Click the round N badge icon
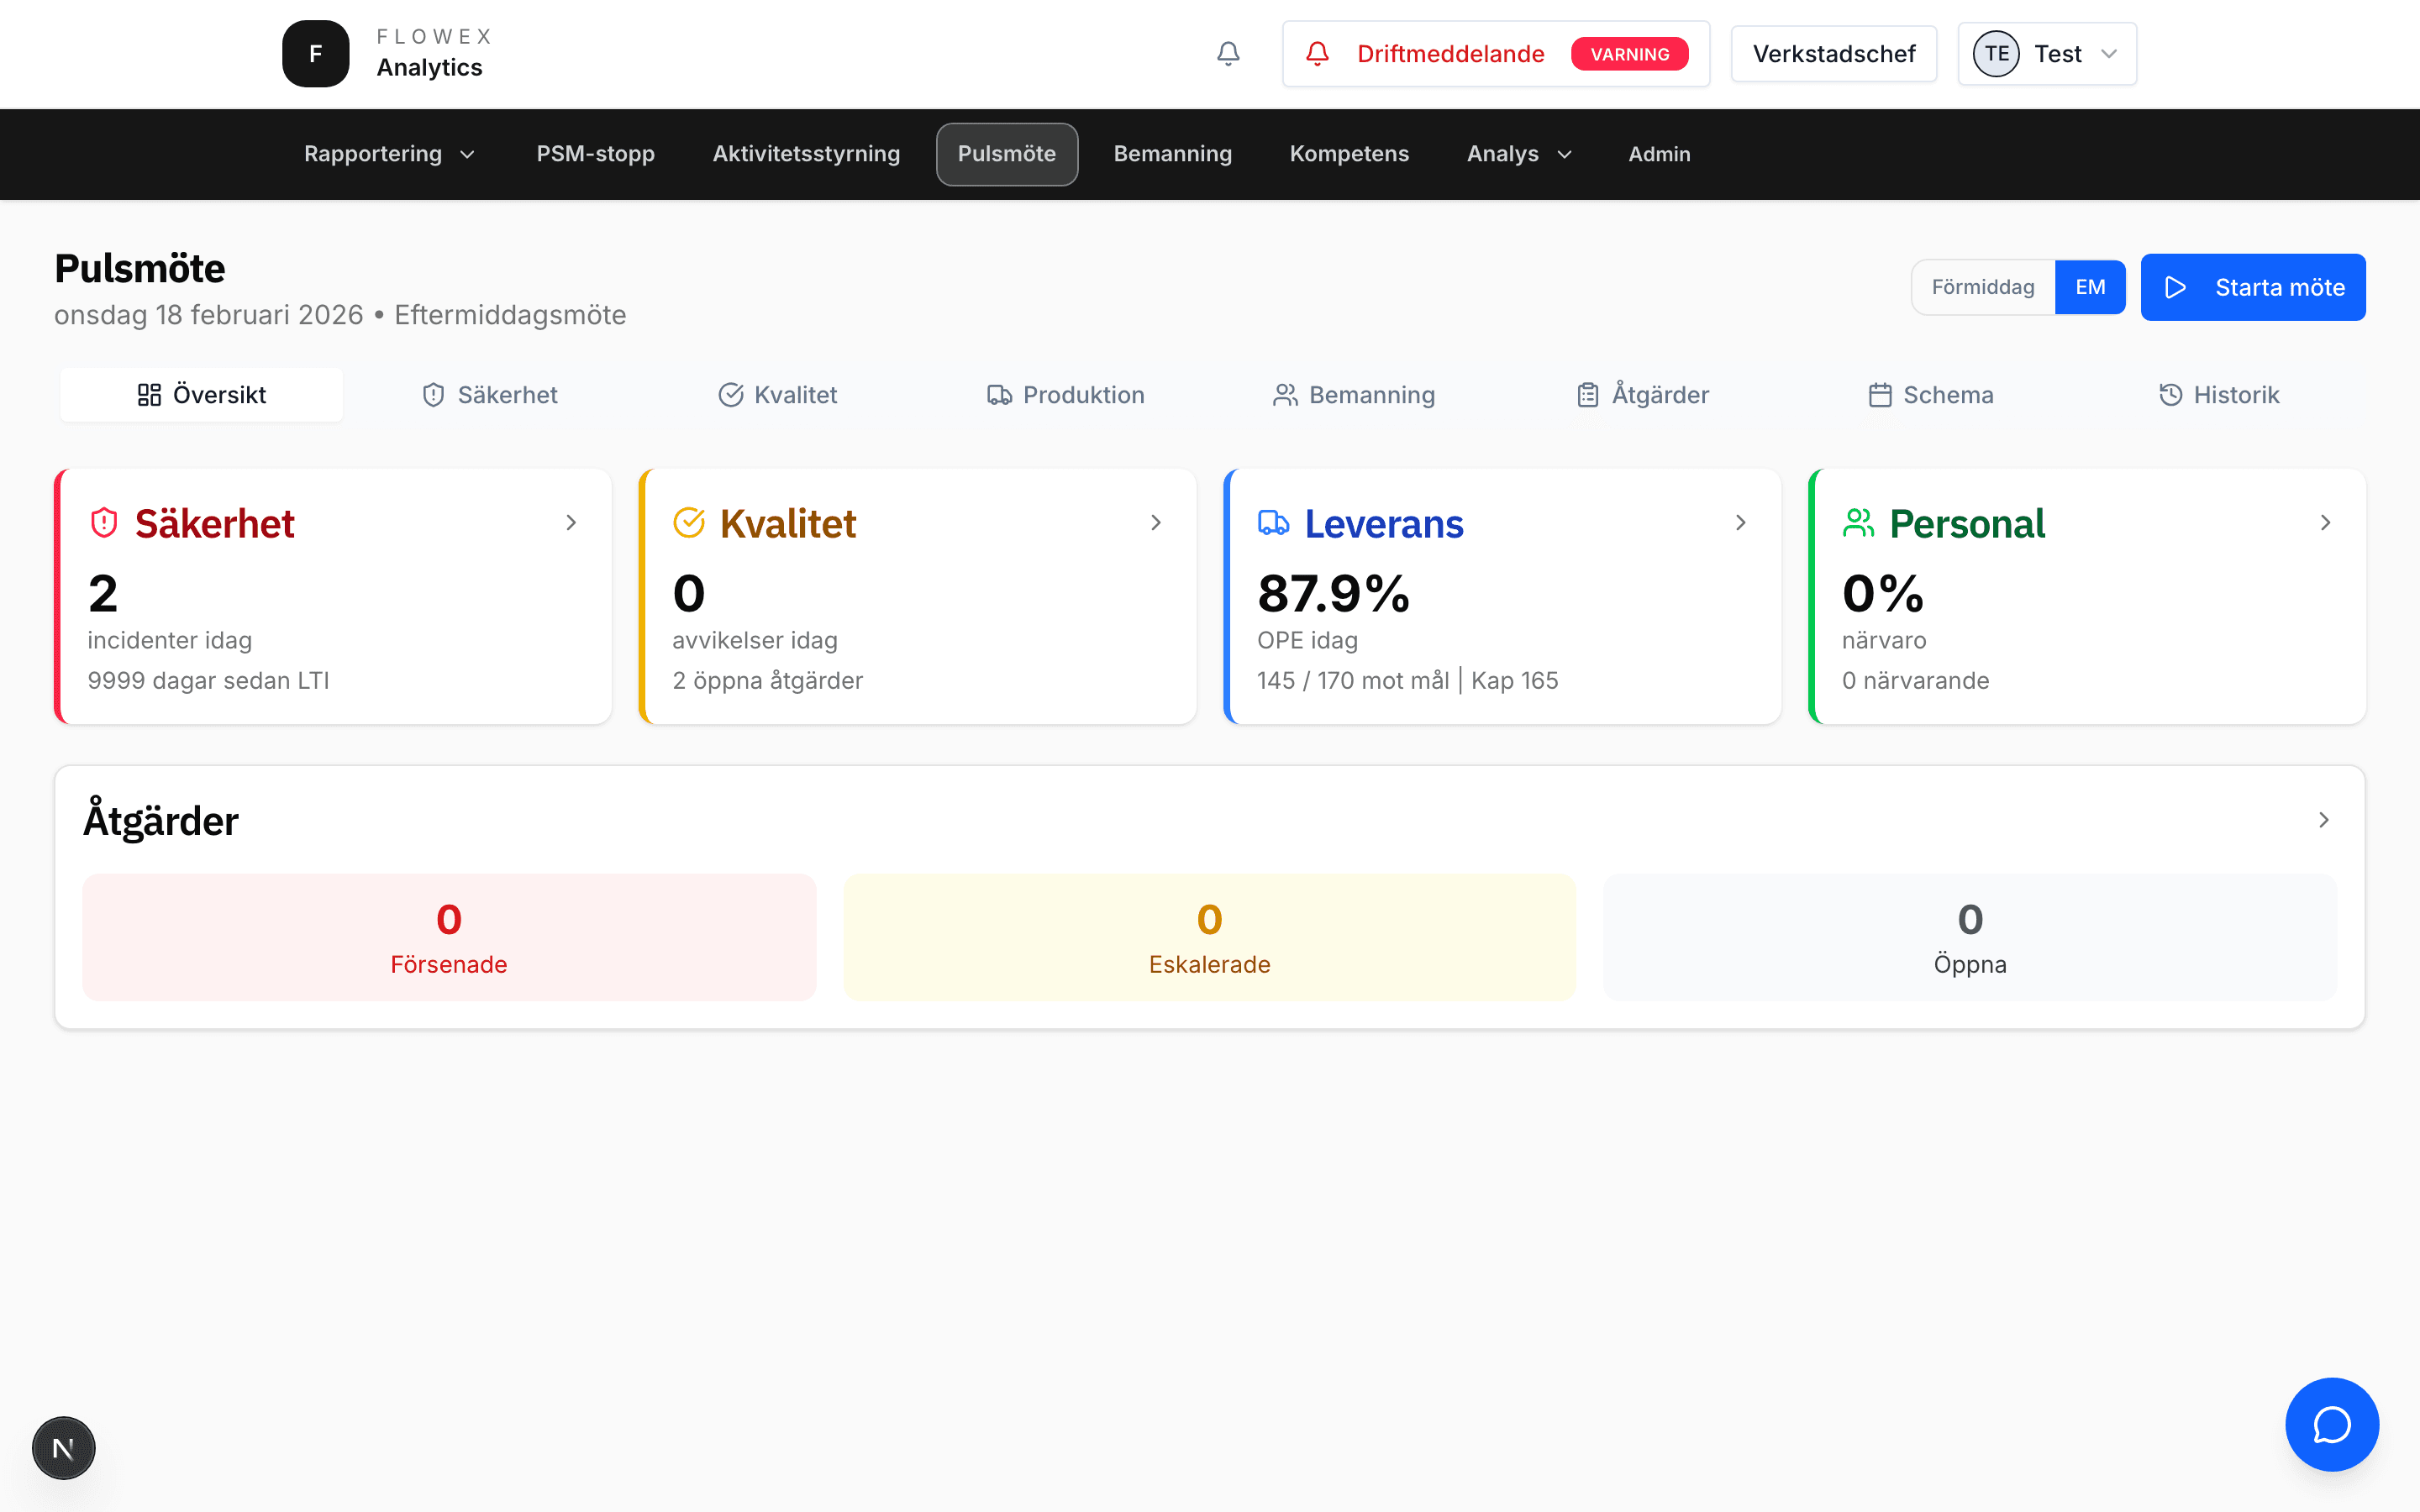Viewport: 2420px width, 1512px height. coord(63,1447)
